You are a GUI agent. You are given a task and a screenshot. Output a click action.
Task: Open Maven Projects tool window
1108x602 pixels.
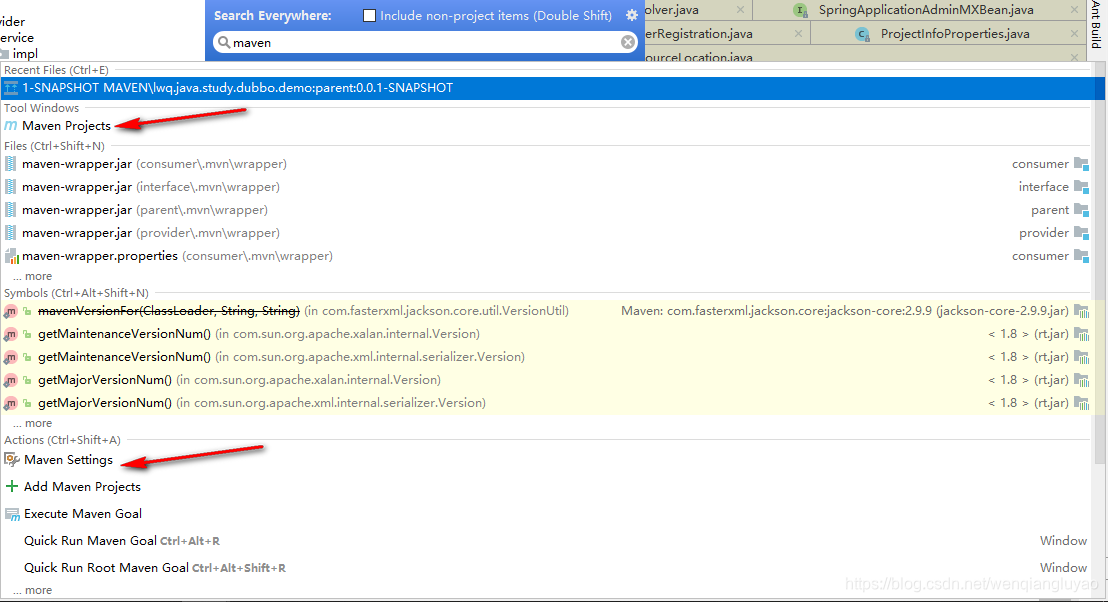pos(66,126)
